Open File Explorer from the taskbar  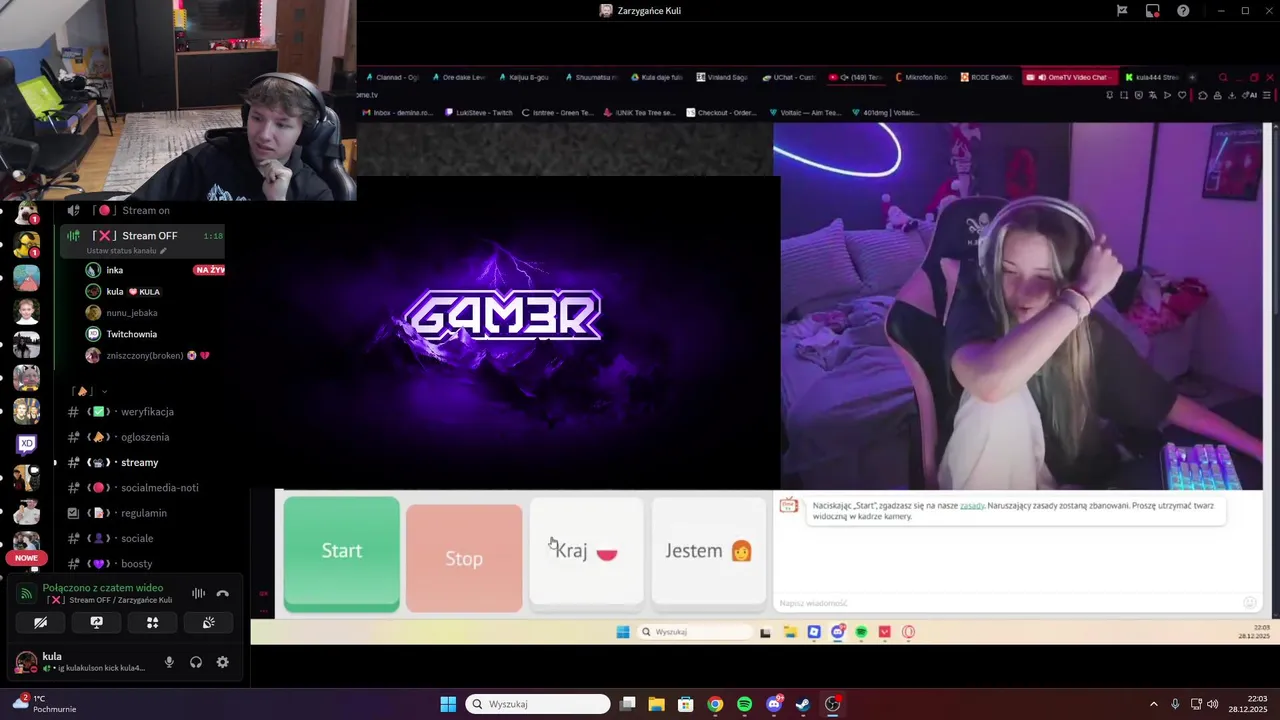656,704
